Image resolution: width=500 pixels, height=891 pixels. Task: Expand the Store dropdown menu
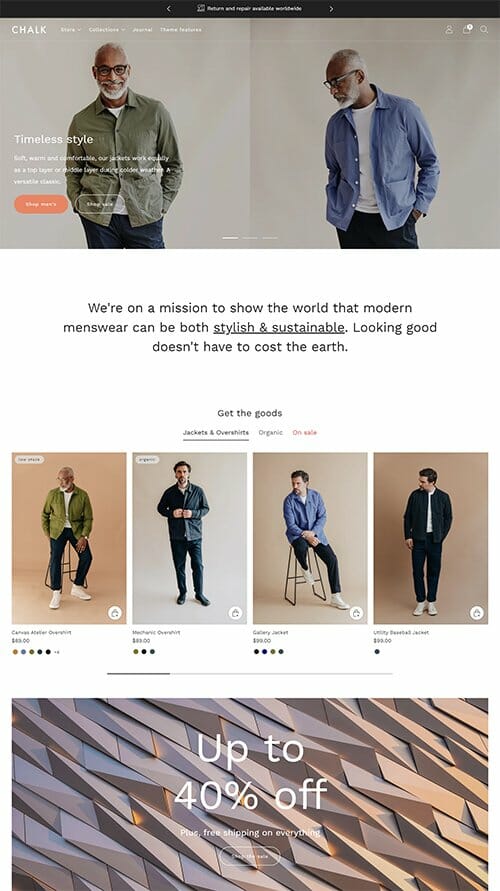point(71,30)
